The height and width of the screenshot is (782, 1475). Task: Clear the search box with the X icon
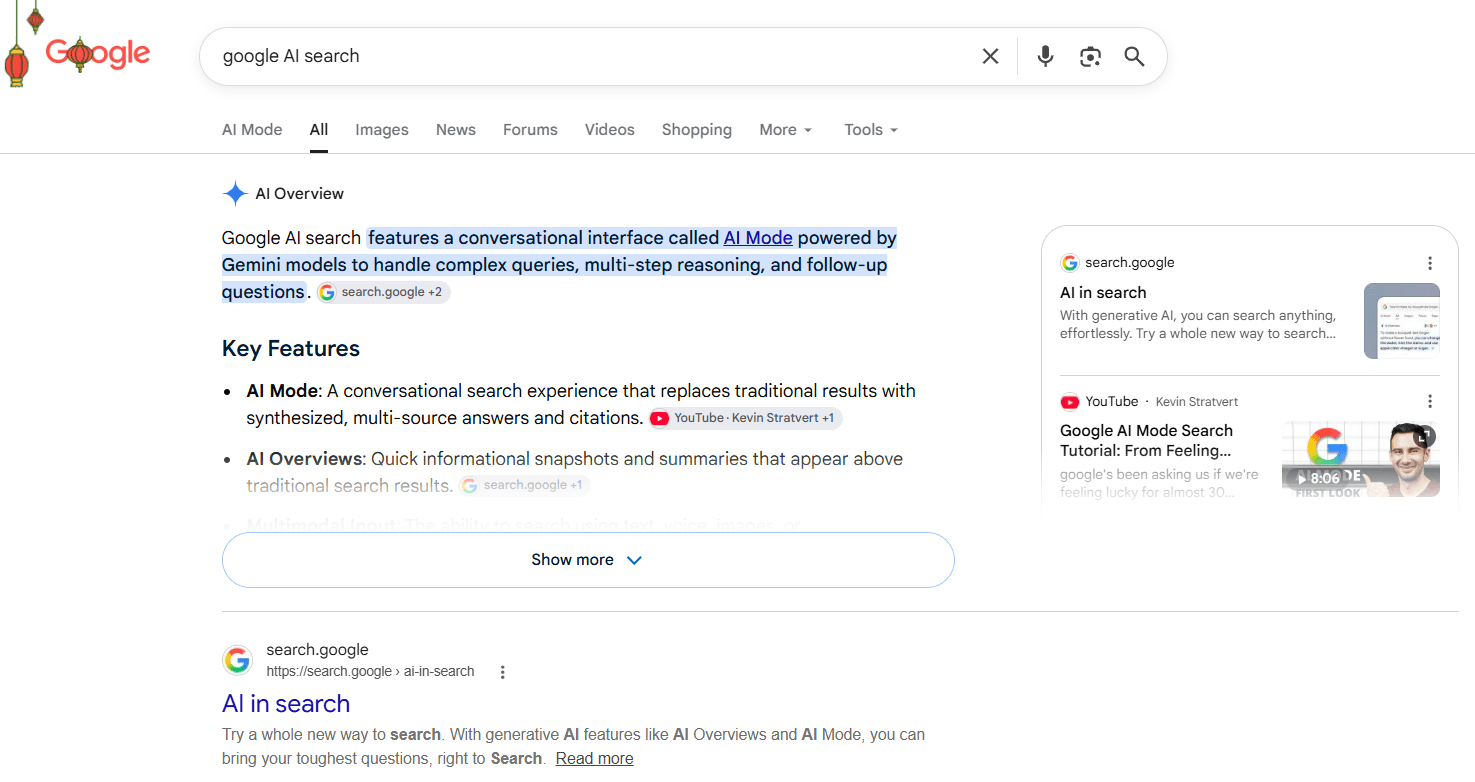(990, 56)
